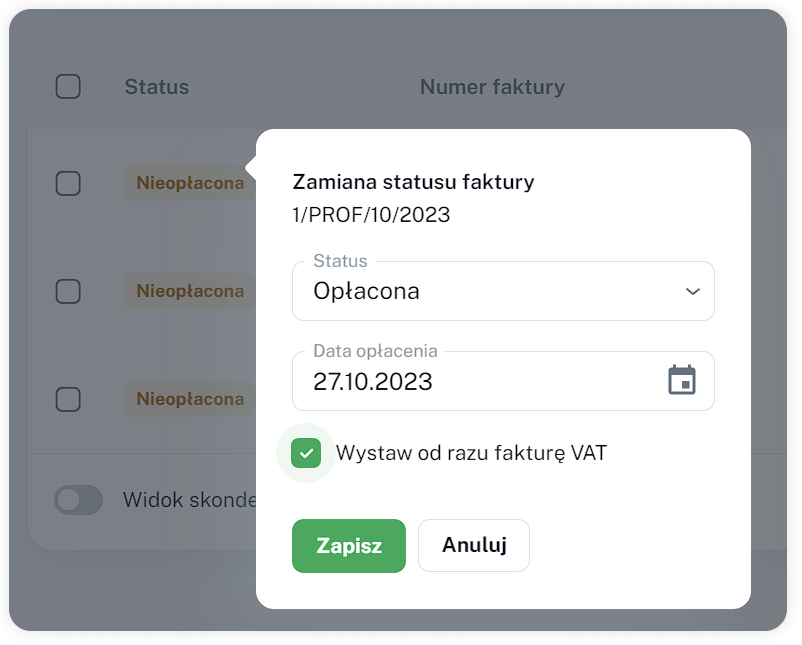Click invoice number 1/PROF/10/2023 in dialog
This screenshot has width=802, height=645.
coord(371,214)
